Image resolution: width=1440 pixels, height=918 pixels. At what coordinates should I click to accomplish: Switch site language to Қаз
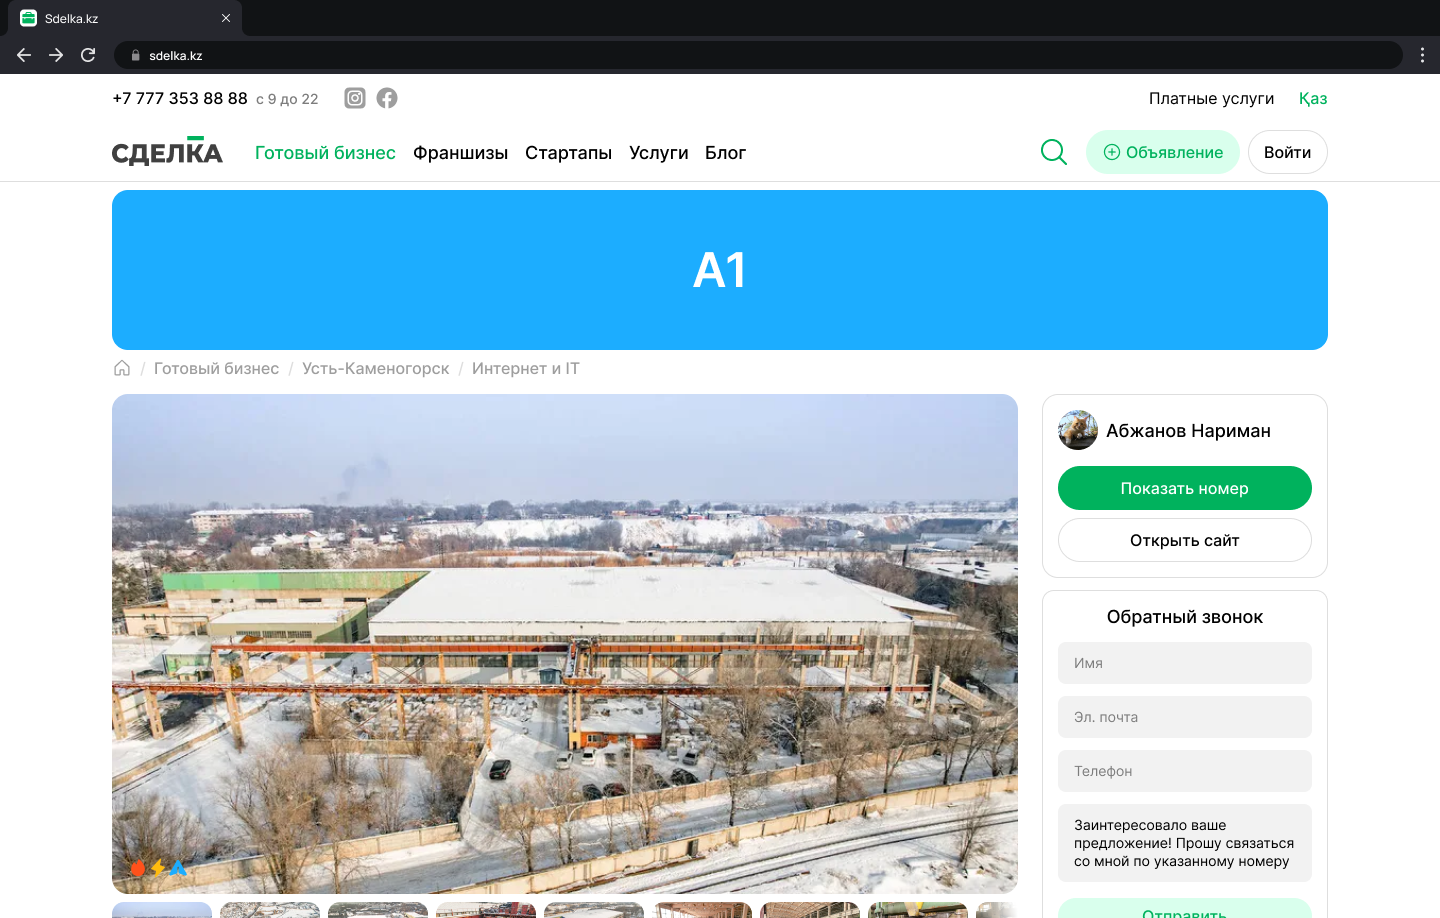coord(1312,98)
